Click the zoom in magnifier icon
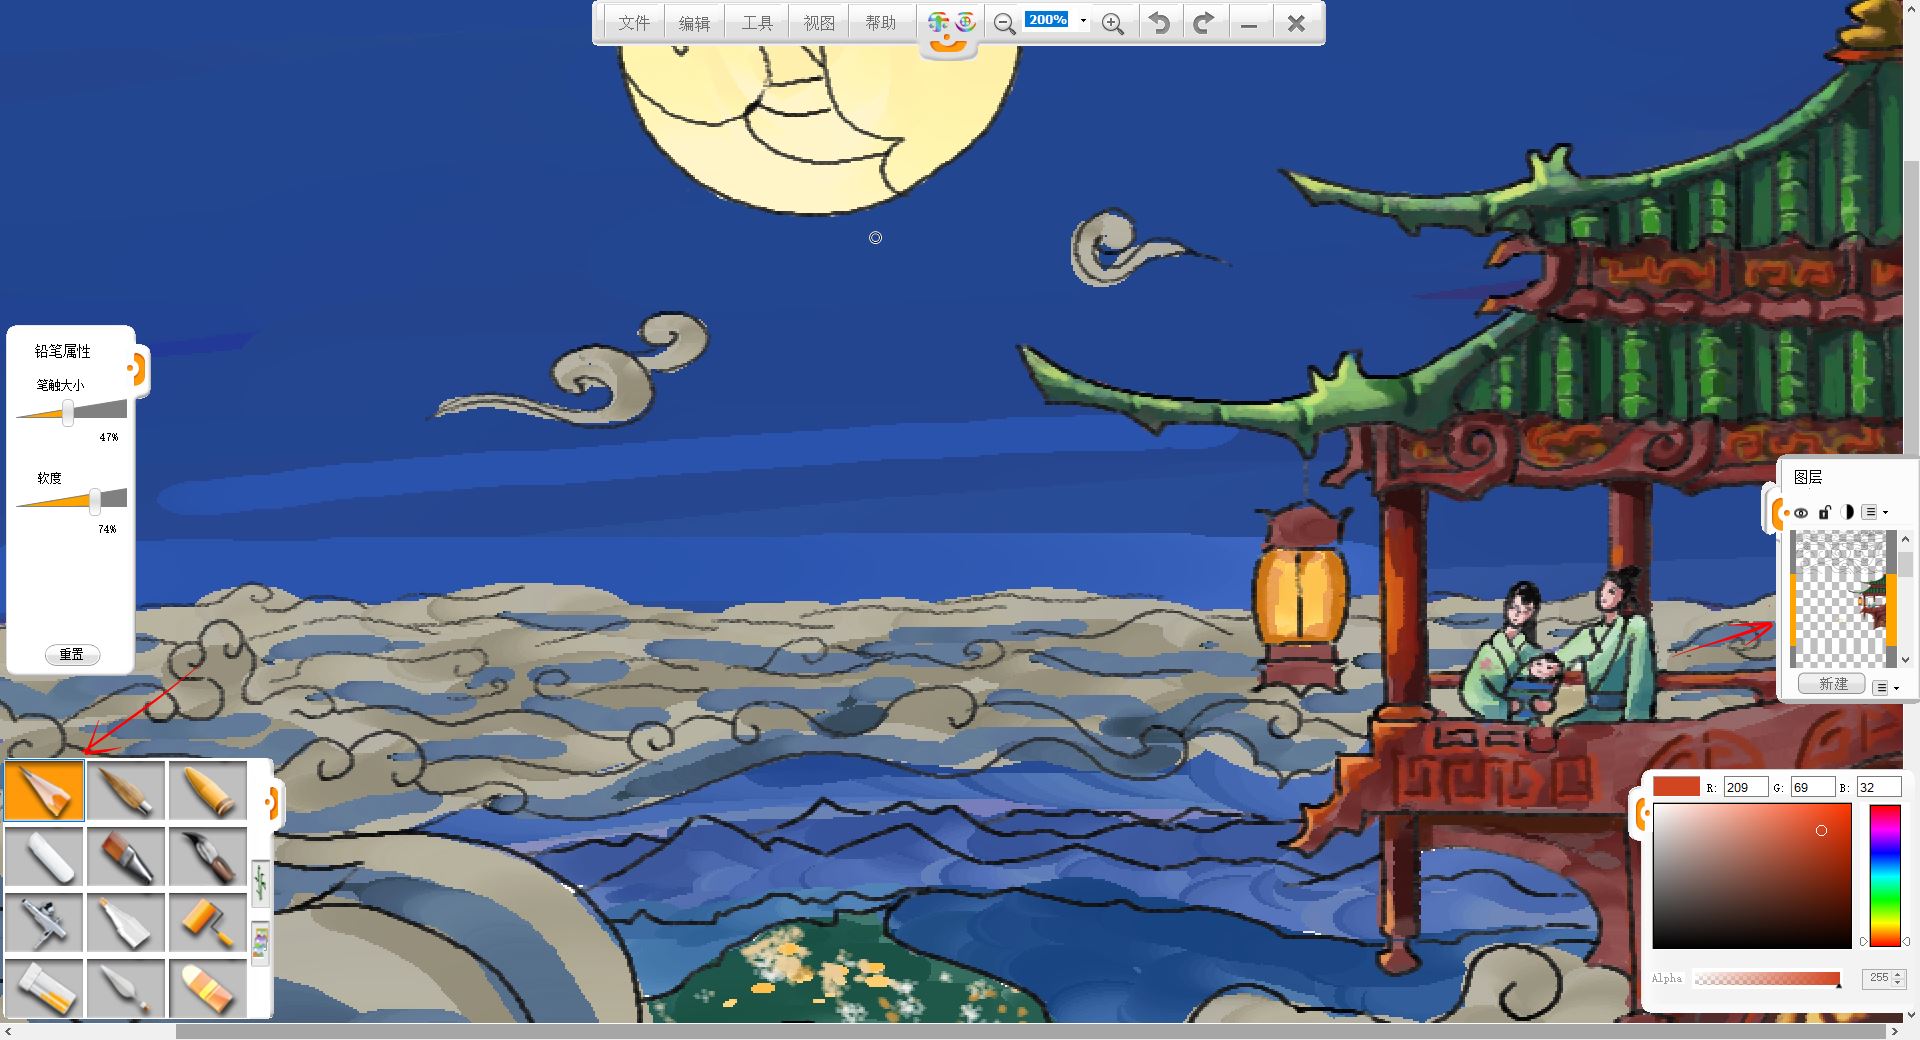This screenshot has height=1040, width=1920. (1112, 23)
